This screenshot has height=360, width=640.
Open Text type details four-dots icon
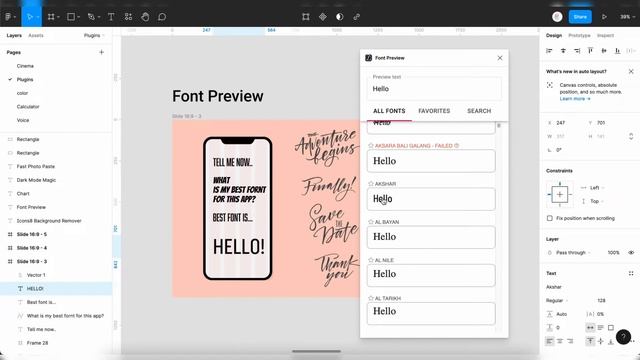tap(631, 273)
